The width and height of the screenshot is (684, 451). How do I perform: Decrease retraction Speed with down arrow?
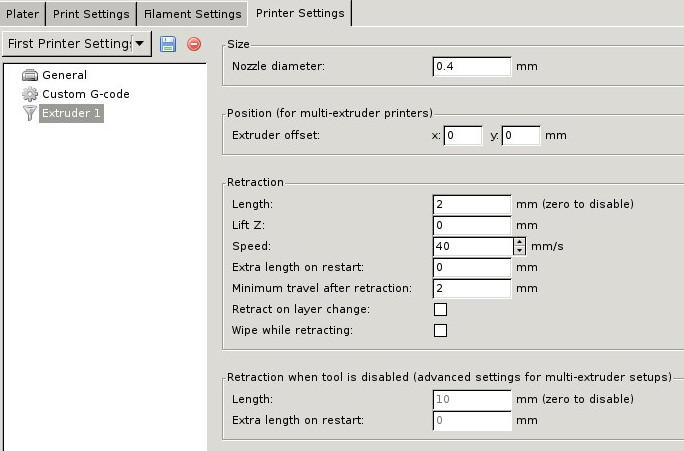519,251
